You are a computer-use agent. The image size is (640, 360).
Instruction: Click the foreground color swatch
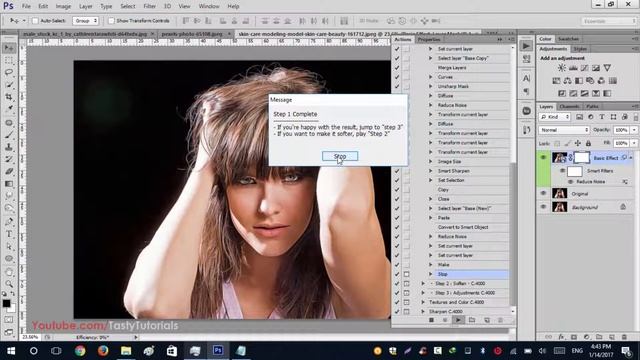pyautogui.click(x=6, y=303)
